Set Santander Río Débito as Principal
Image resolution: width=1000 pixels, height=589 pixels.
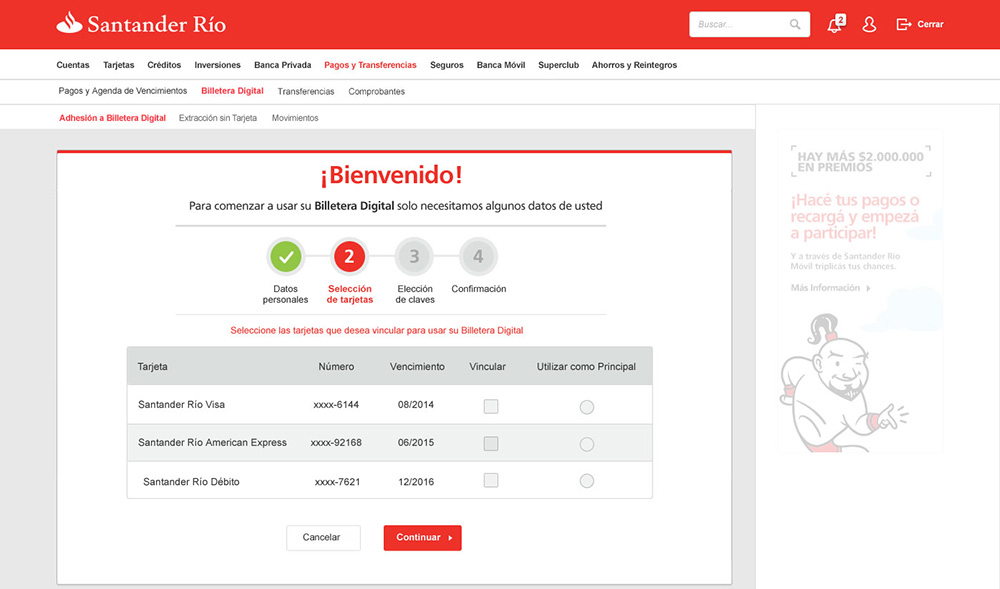point(587,481)
